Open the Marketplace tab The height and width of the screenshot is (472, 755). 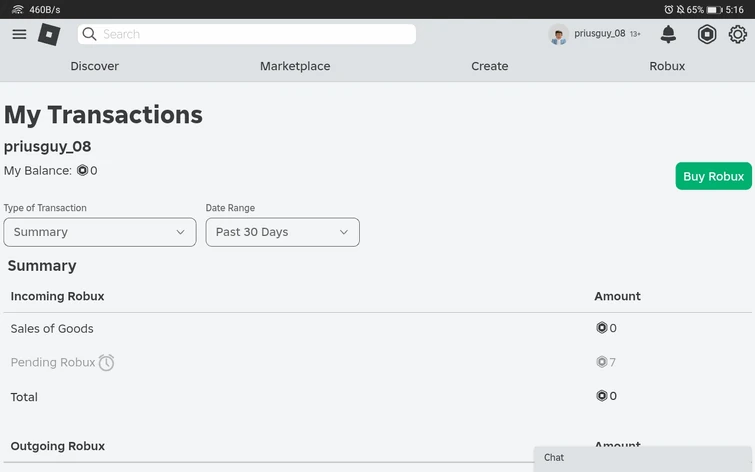[x=295, y=66]
